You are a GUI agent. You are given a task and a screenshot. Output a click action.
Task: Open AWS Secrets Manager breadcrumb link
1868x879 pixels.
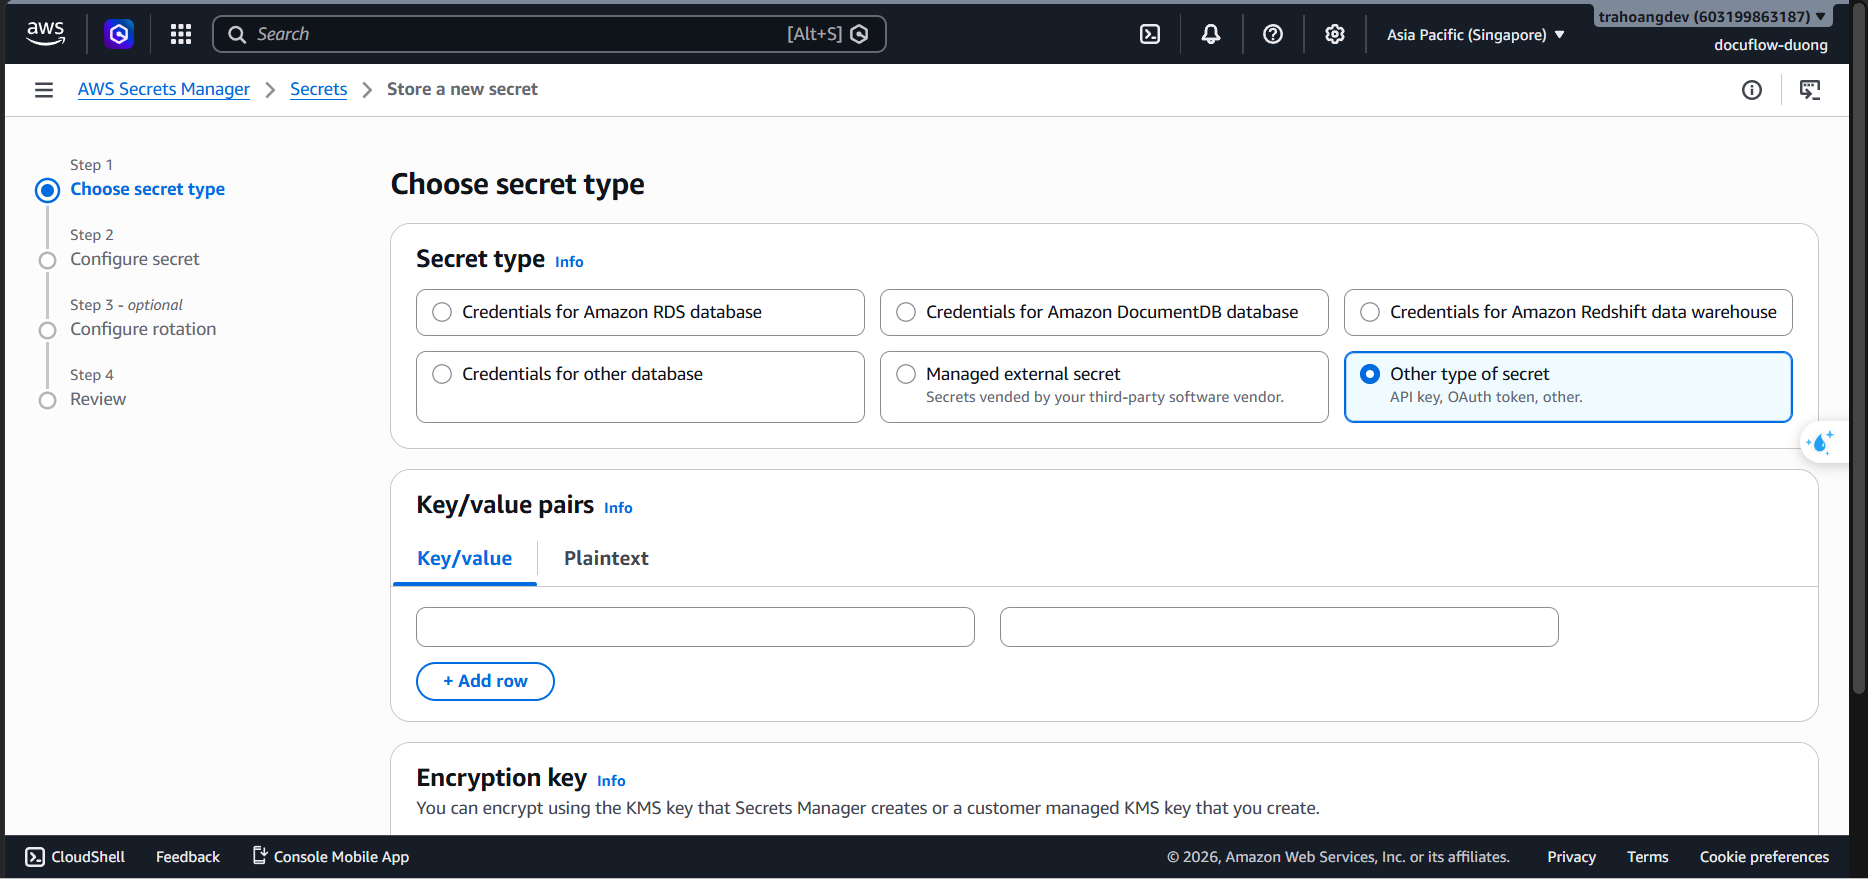pyautogui.click(x=164, y=89)
